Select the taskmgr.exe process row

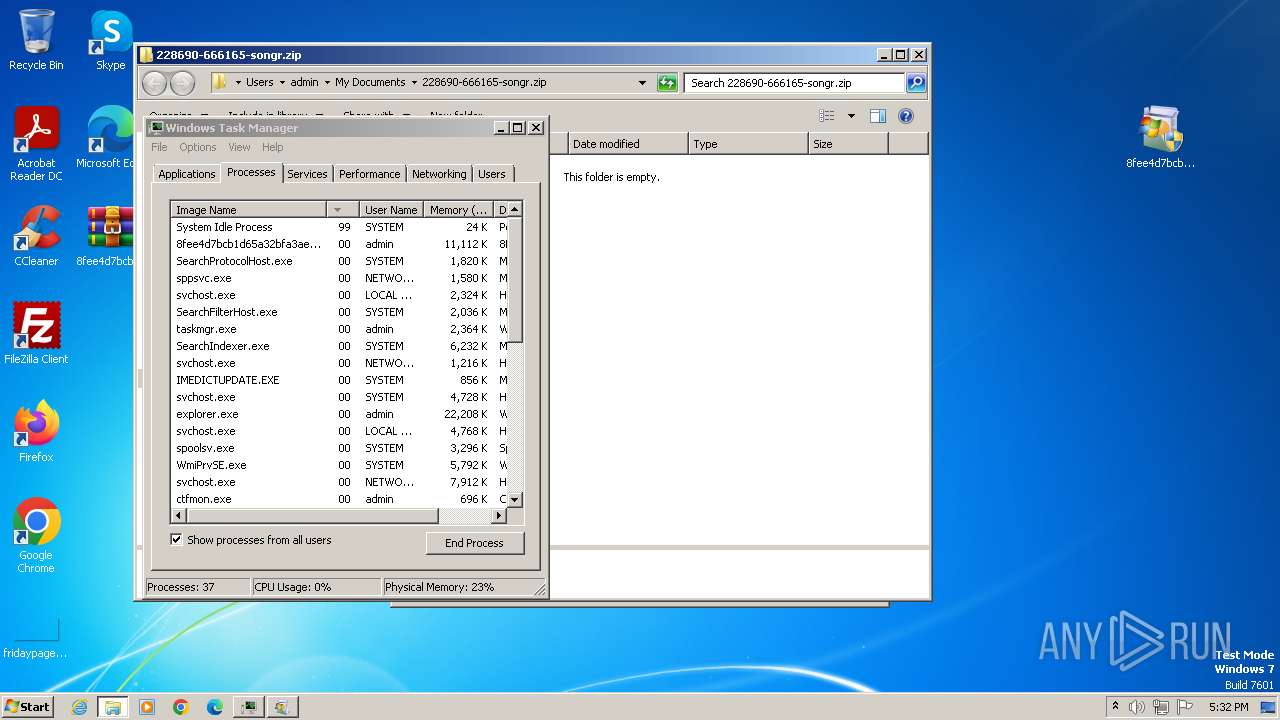[x=340, y=329]
